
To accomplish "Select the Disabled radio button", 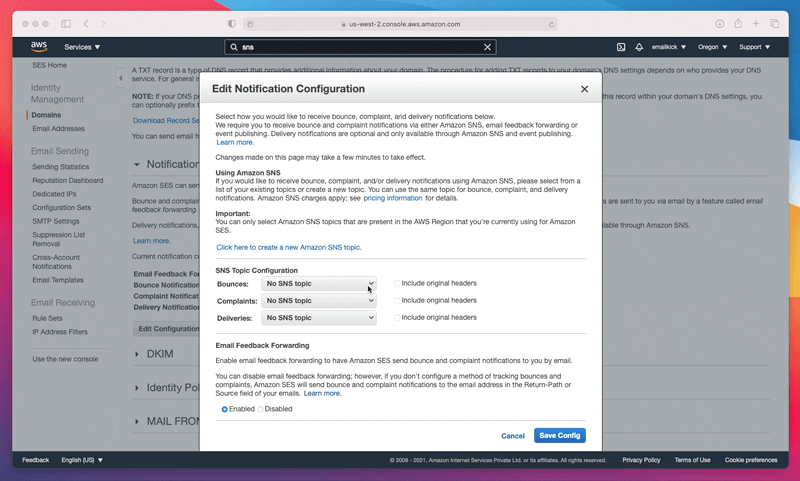I will click(260, 409).
